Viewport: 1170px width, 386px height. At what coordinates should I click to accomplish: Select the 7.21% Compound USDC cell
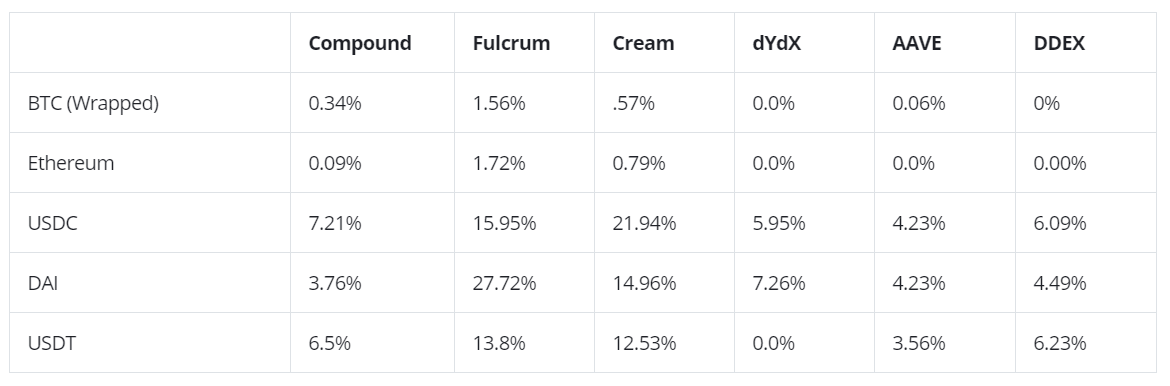(334, 223)
